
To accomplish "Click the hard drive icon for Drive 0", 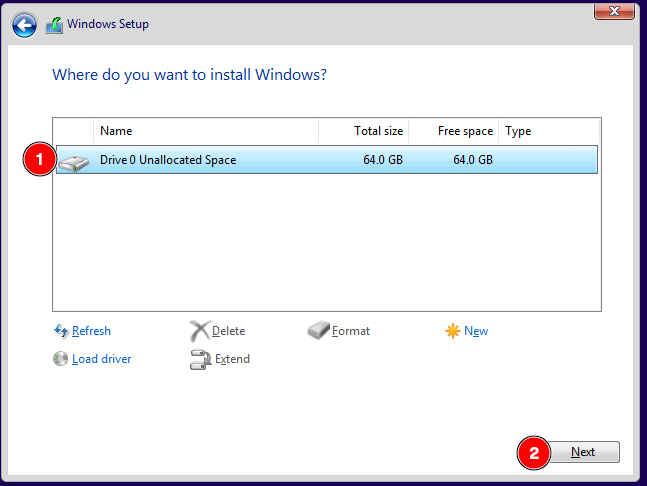I will click(73, 163).
